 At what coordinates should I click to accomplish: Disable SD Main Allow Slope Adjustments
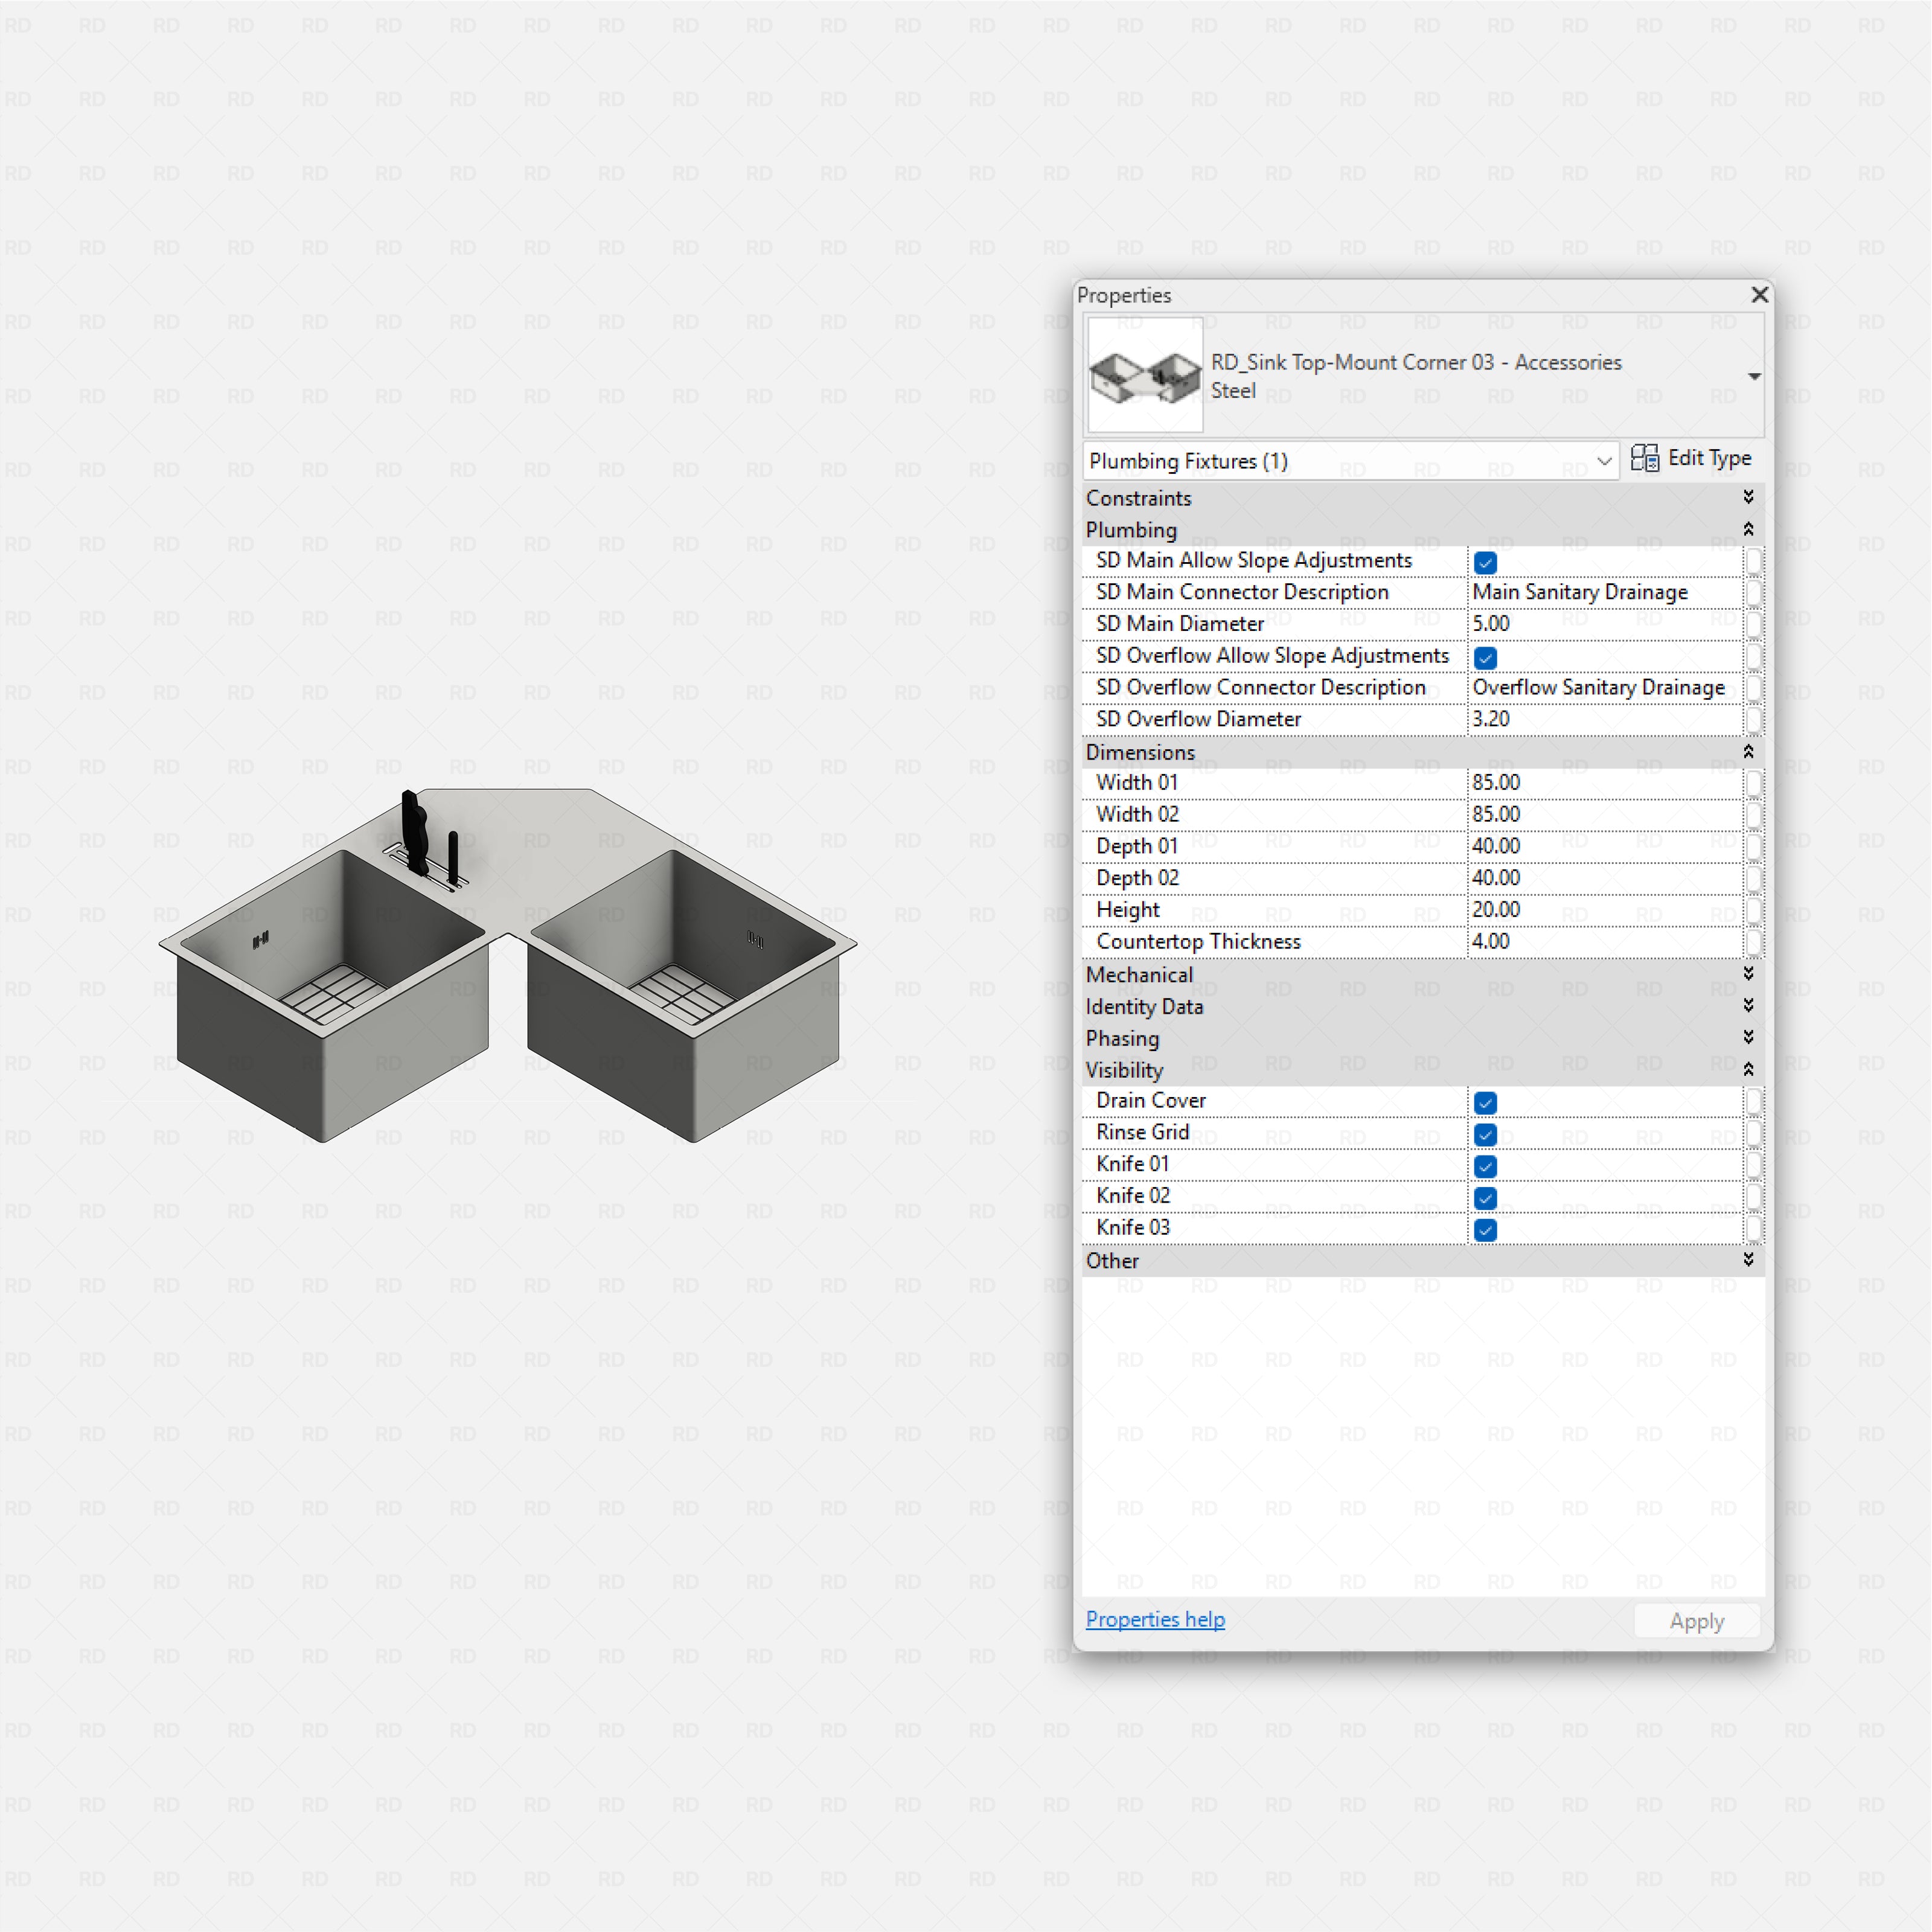pyautogui.click(x=1486, y=562)
